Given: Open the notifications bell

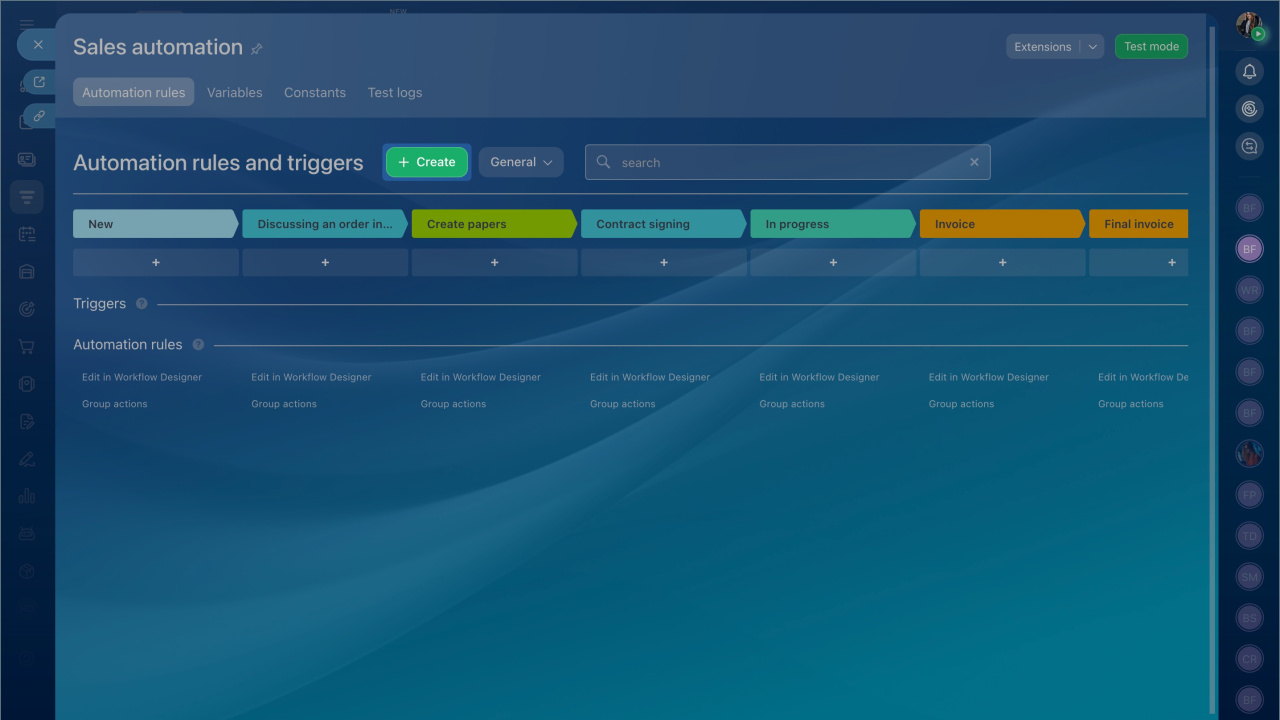Looking at the screenshot, I should click(x=1249, y=71).
